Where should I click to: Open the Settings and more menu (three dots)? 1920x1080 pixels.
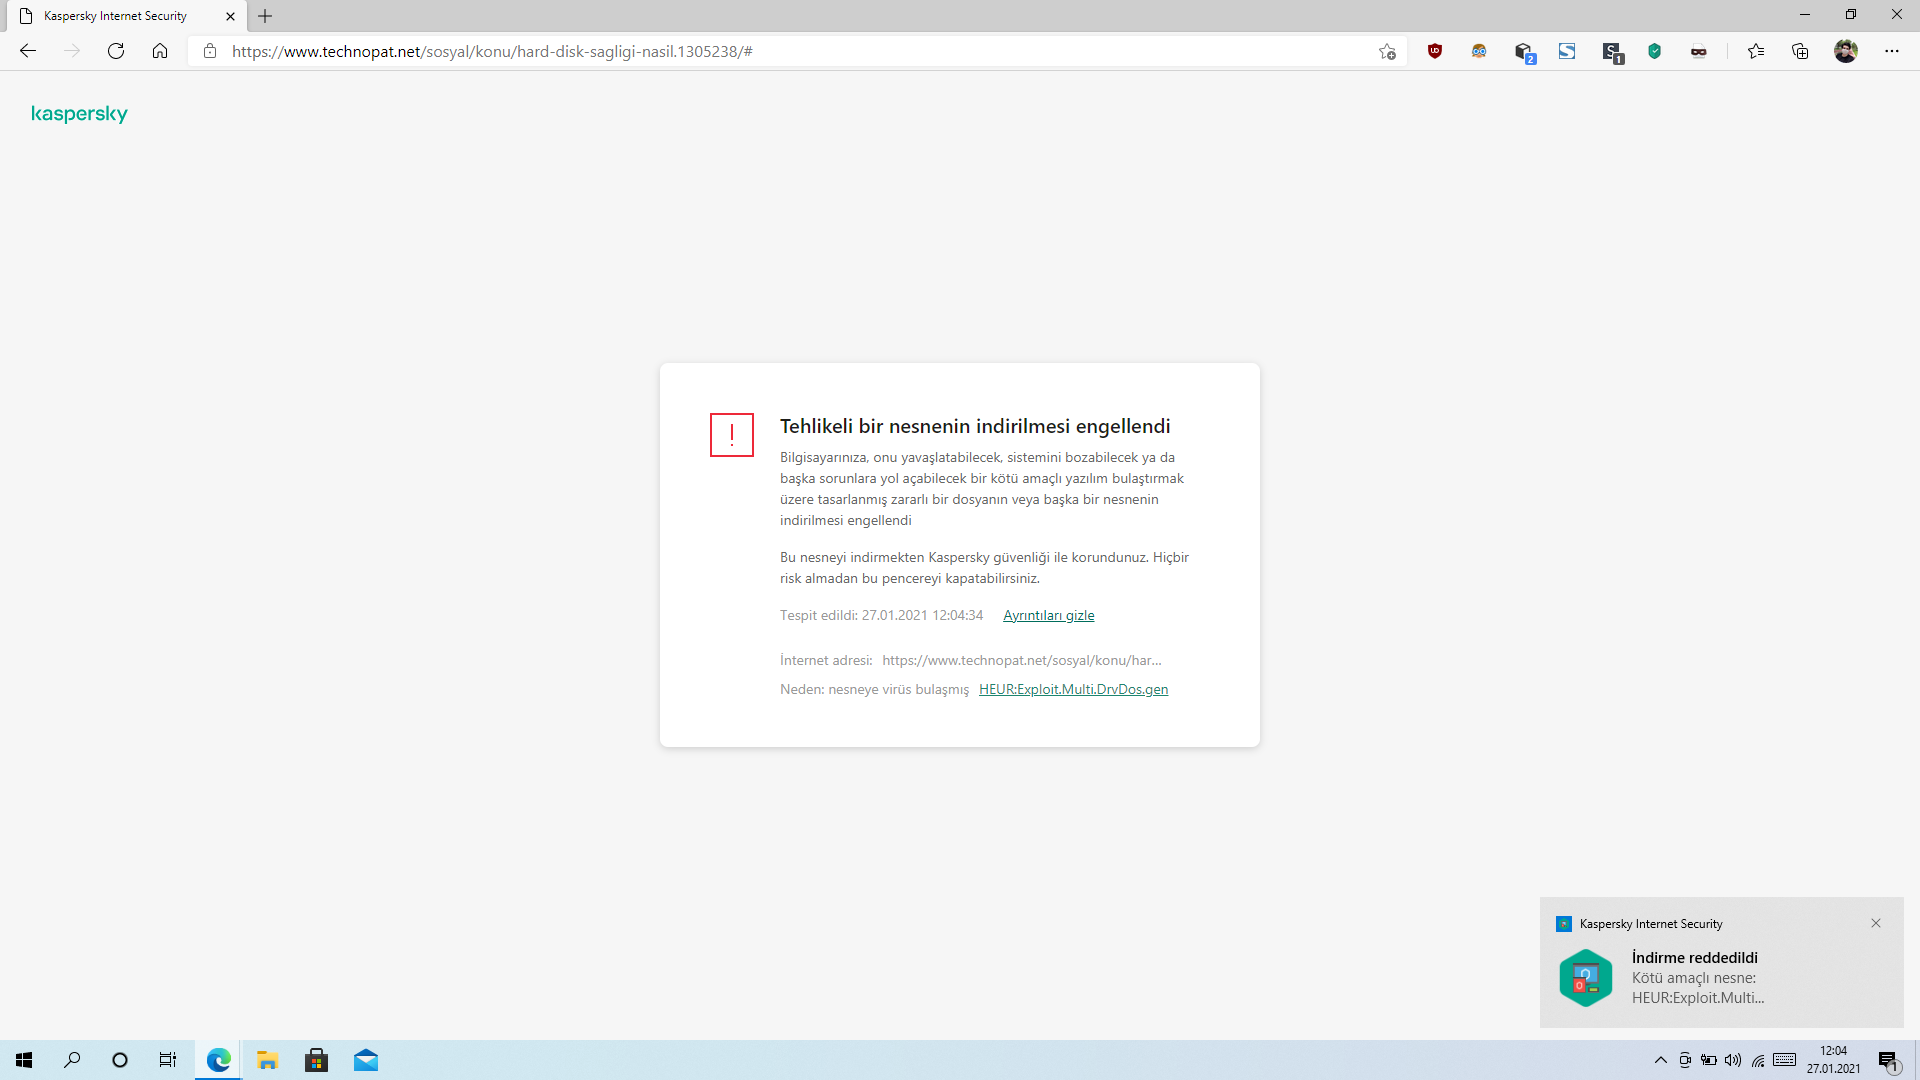(1892, 51)
